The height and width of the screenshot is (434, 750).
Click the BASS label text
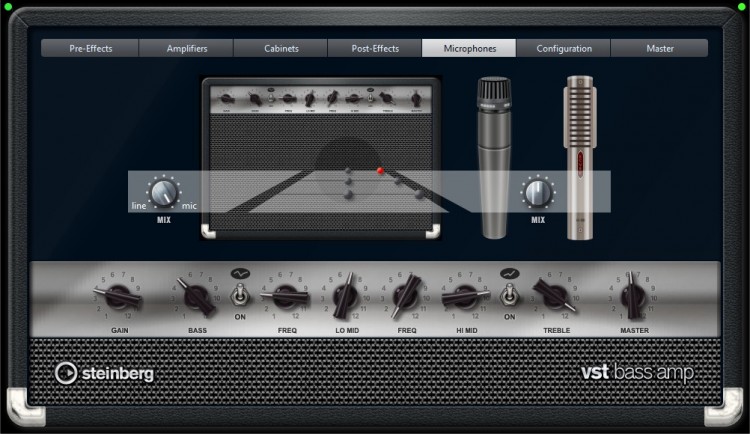pos(198,330)
